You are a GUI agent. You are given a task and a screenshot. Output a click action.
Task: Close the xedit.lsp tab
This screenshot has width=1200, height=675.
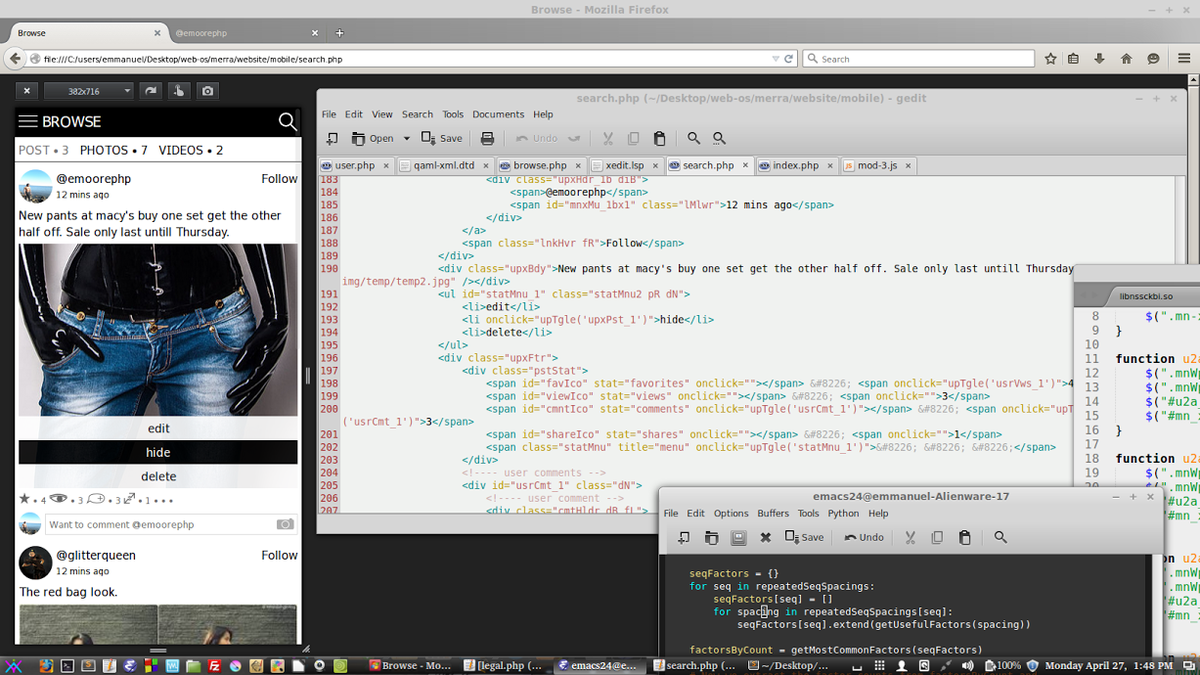coord(654,165)
